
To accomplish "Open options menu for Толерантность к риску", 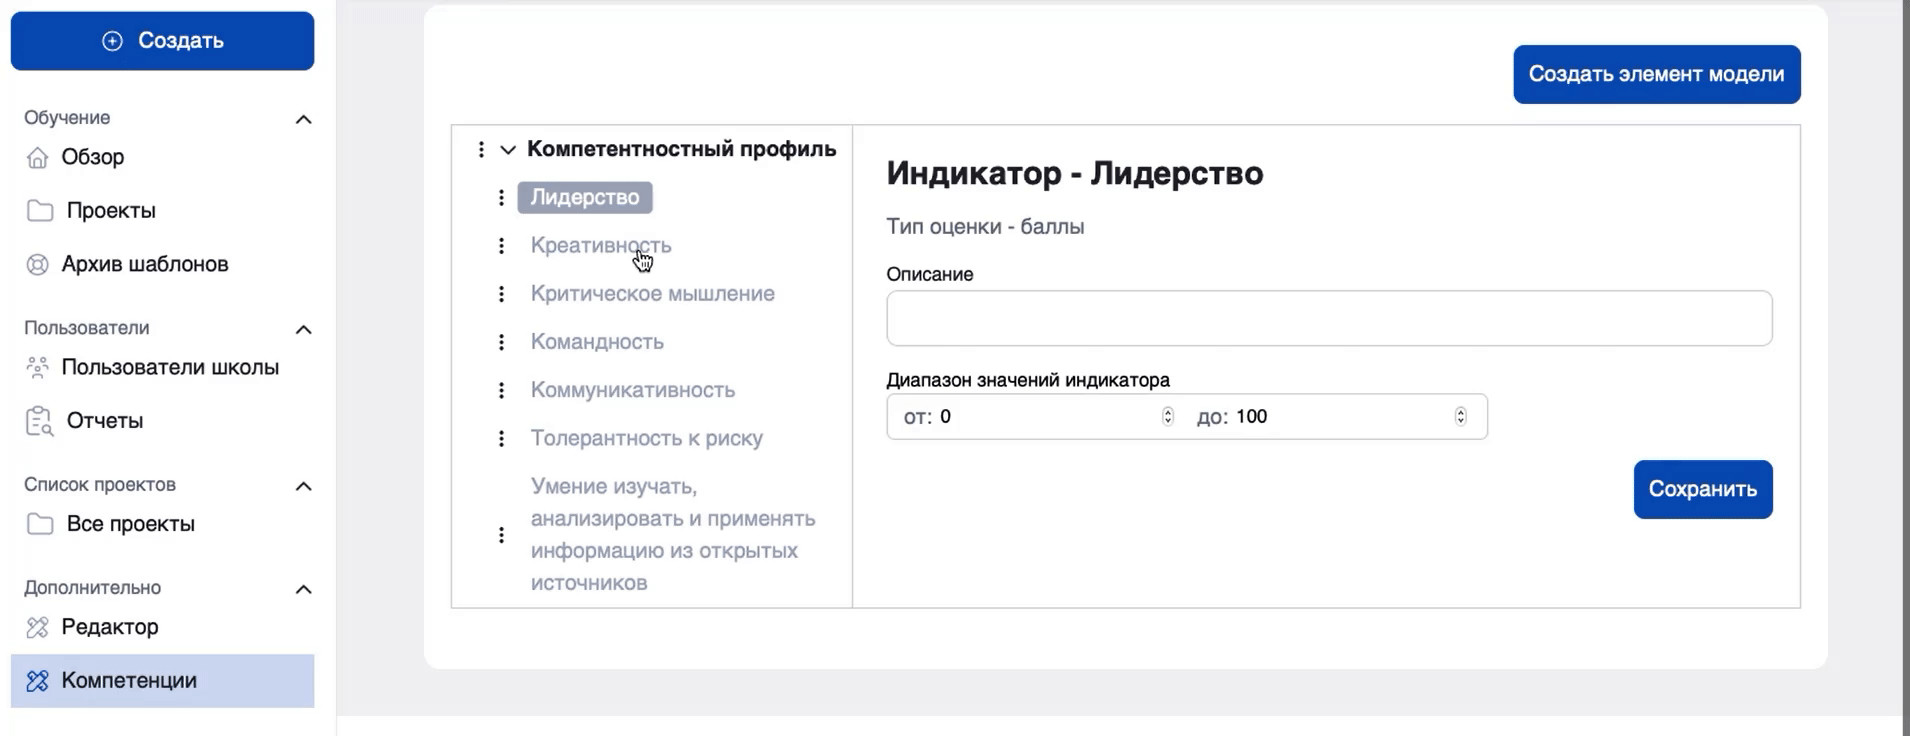I will click(501, 439).
